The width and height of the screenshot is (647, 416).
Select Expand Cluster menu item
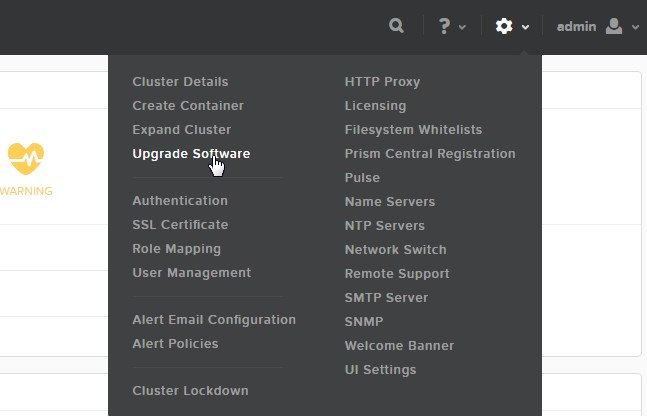181,130
